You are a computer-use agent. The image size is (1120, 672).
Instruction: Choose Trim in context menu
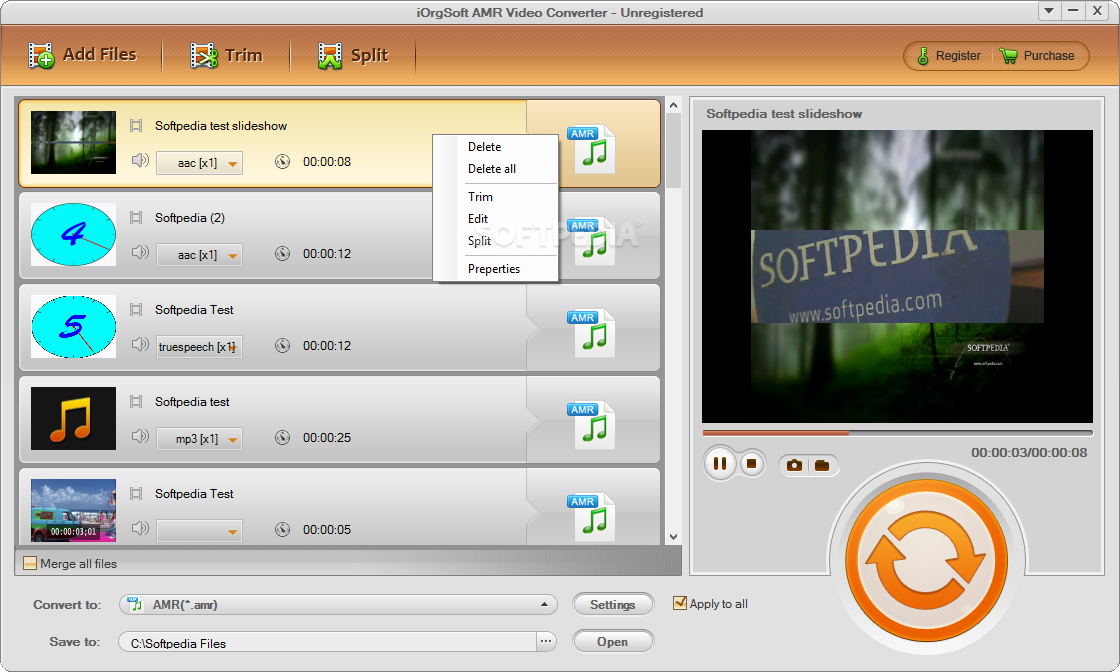pos(480,196)
